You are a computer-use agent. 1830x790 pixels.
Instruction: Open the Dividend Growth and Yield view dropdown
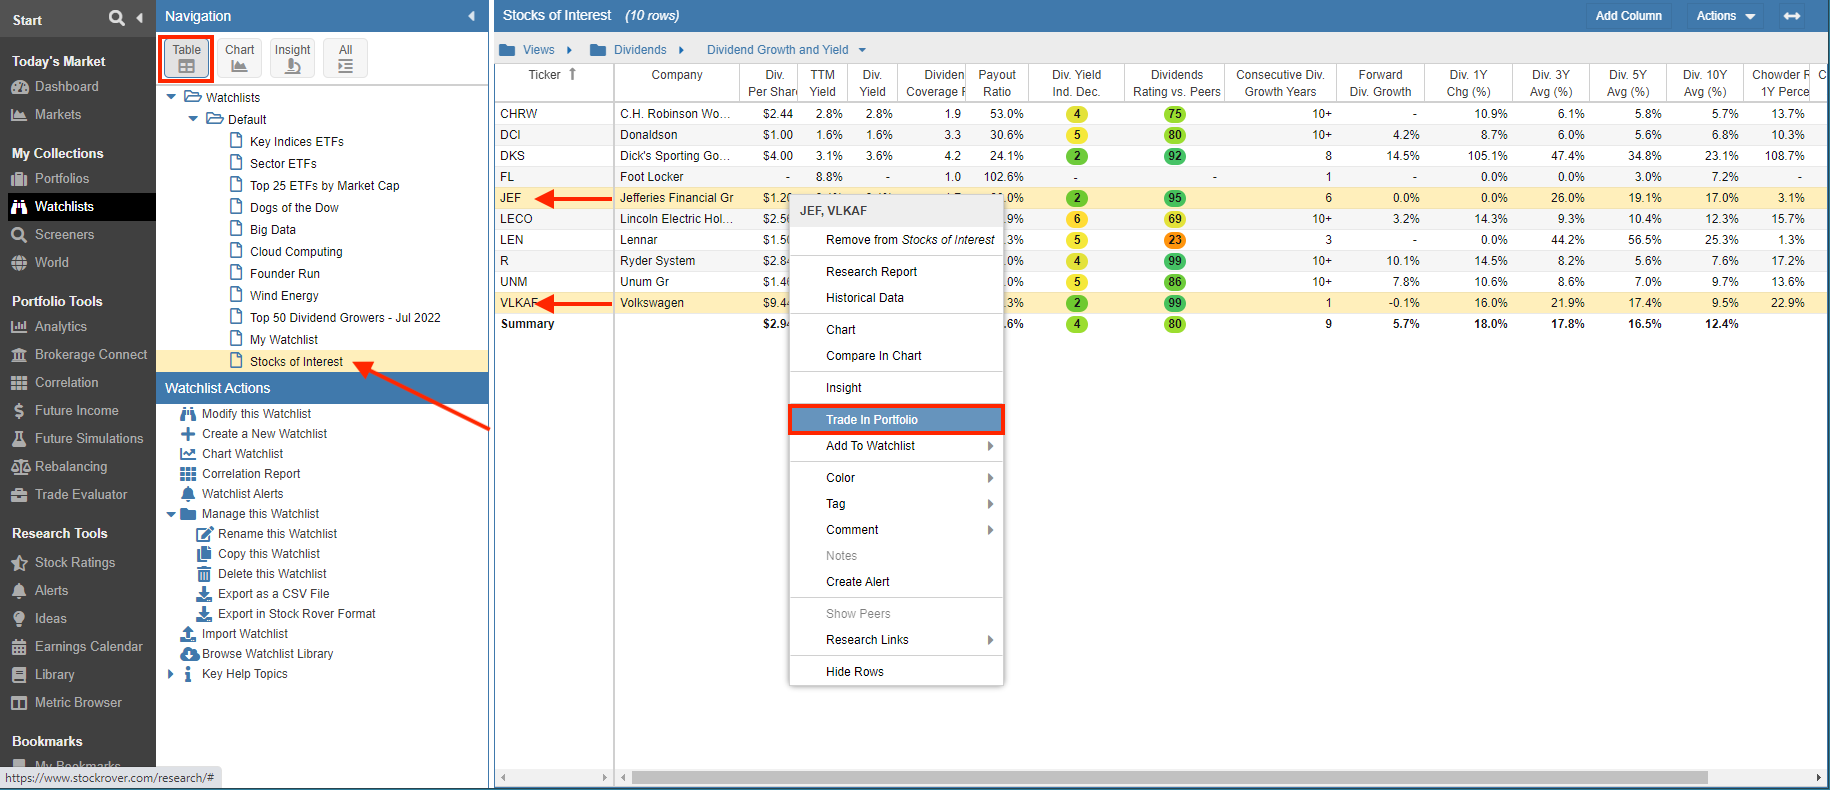tap(862, 50)
